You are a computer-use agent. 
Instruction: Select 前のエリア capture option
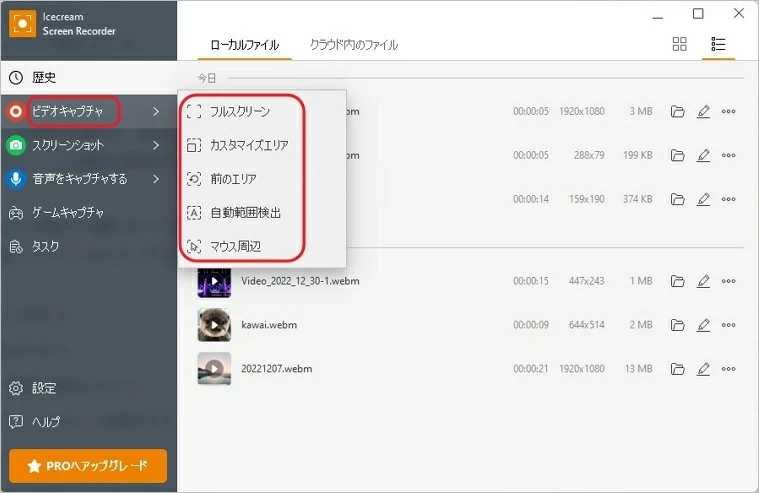coord(233,179)
